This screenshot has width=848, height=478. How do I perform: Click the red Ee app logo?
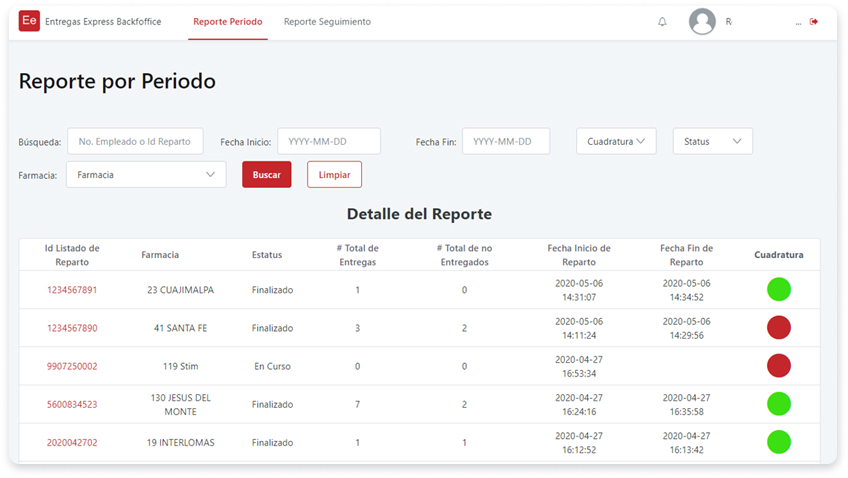tap(29, 21)
